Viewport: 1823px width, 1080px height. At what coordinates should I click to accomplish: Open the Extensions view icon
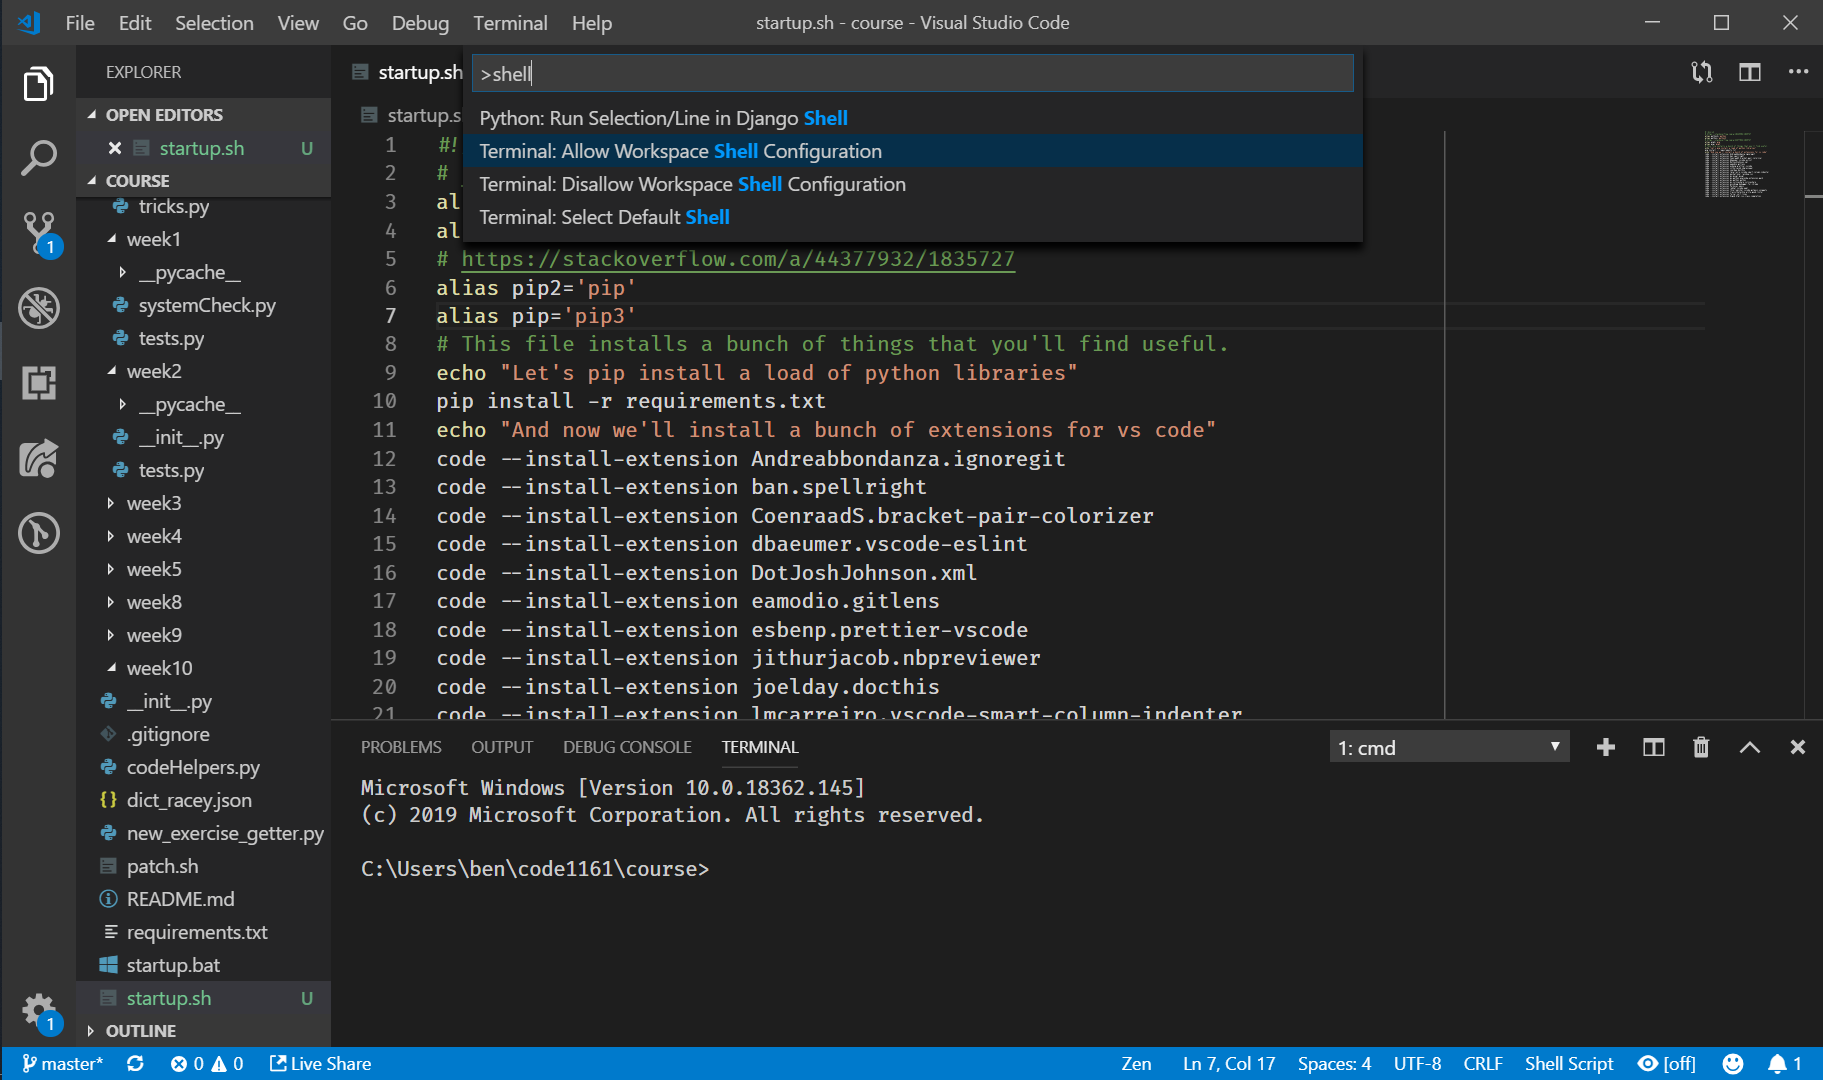[38, 383]
